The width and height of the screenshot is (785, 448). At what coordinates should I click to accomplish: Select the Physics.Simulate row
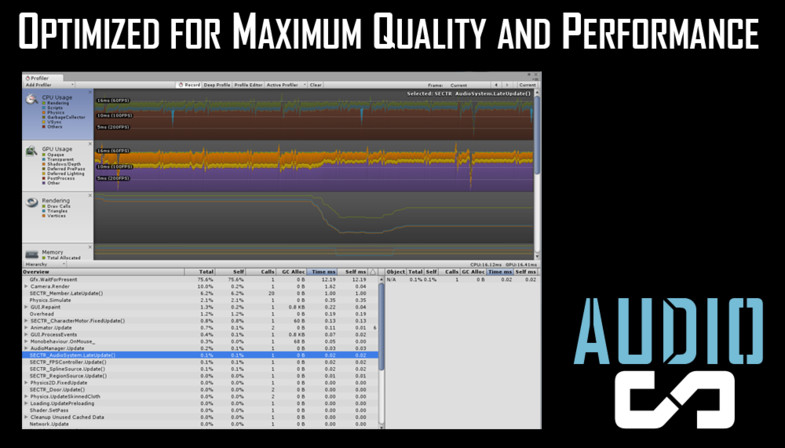click(200, 300)
